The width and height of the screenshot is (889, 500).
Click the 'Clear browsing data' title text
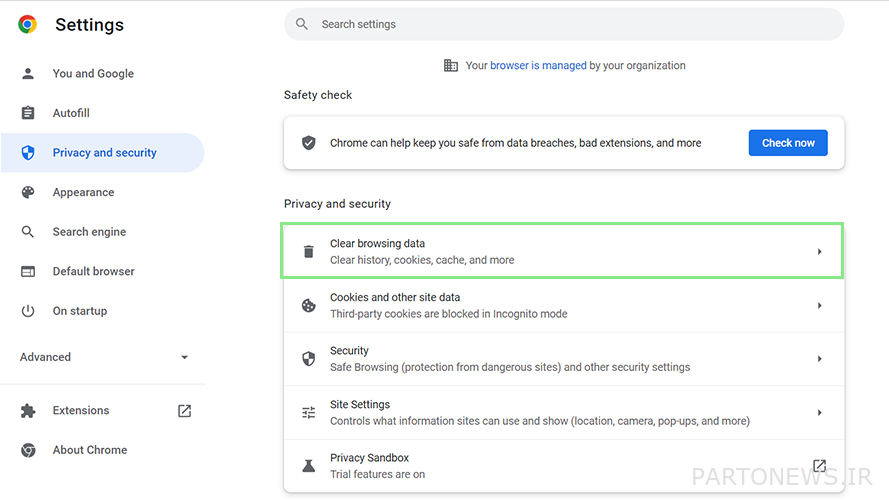(378, 243)
